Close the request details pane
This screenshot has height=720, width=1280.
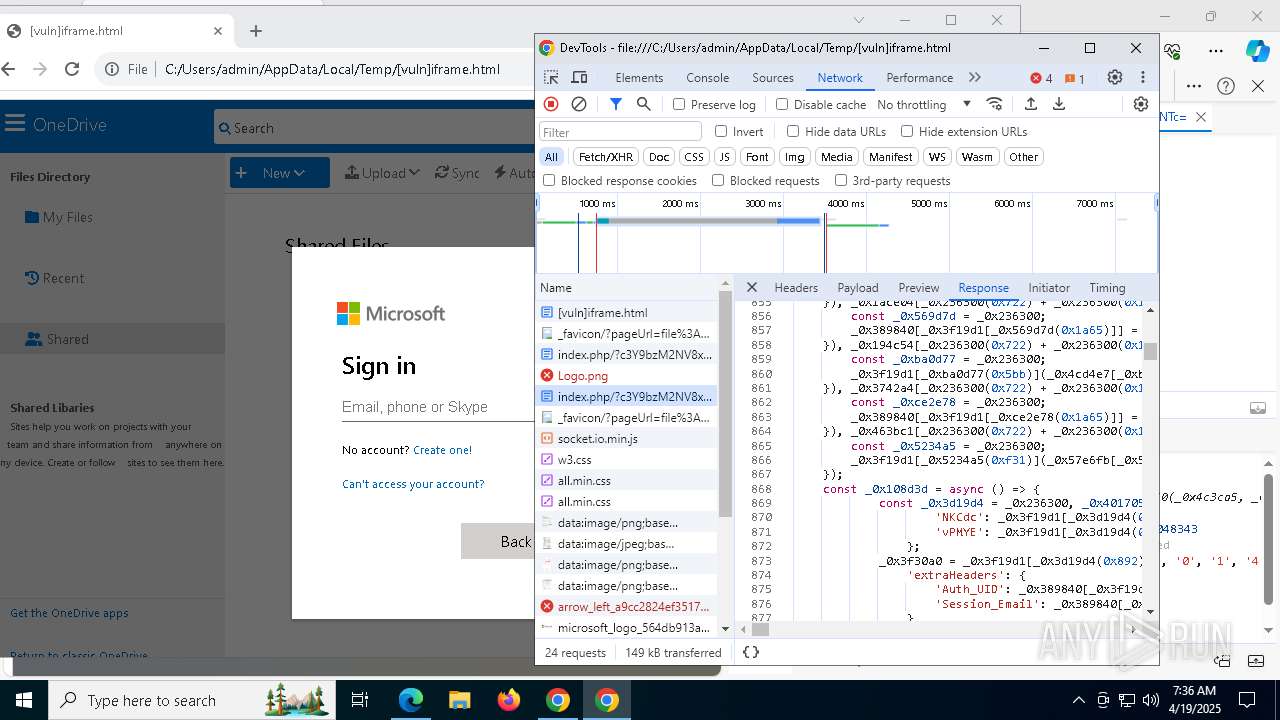tap(752, 287)
